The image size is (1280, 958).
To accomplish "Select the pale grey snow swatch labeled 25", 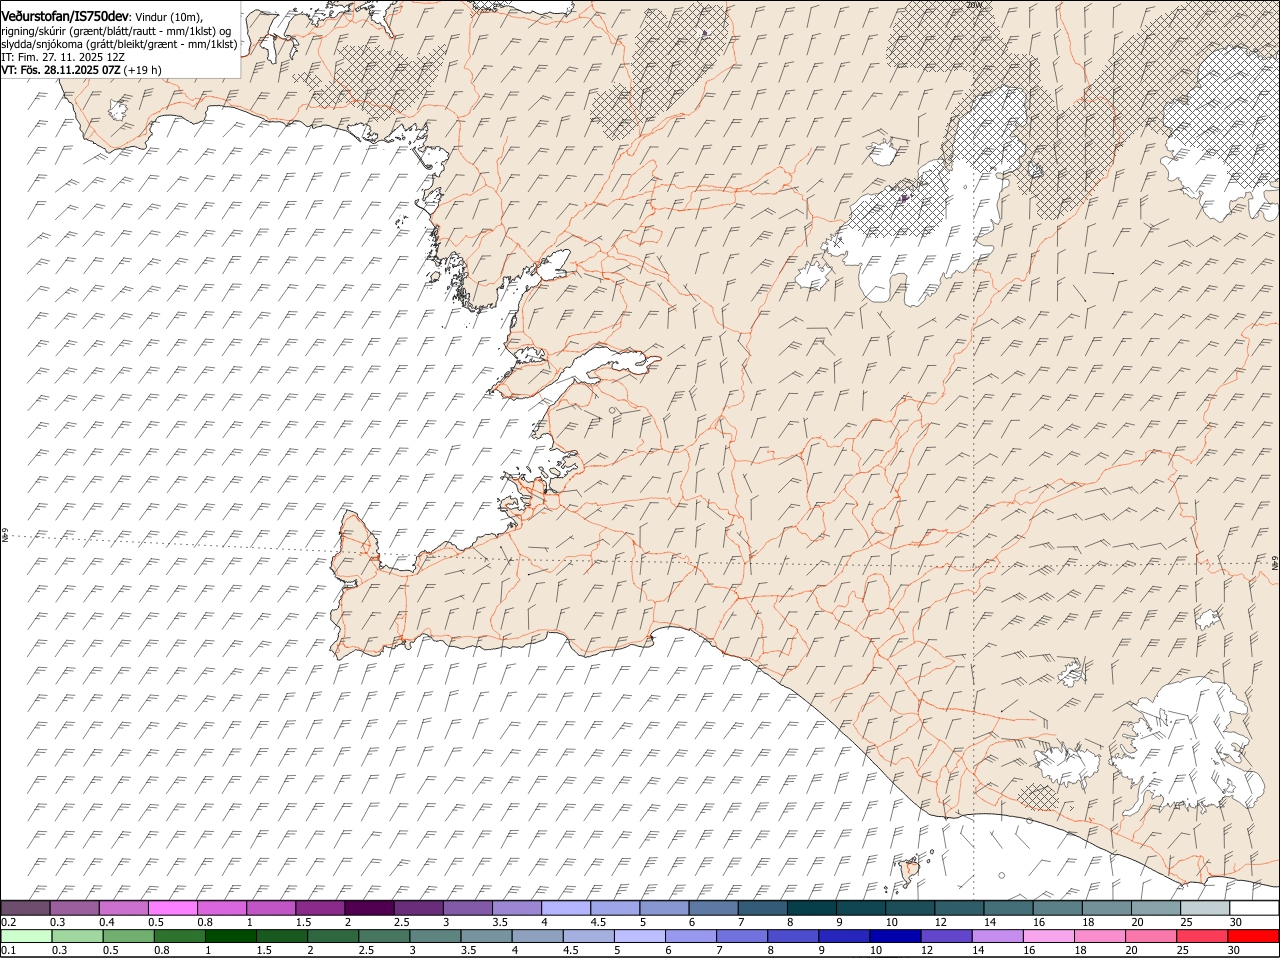I will pos(1206,908).
